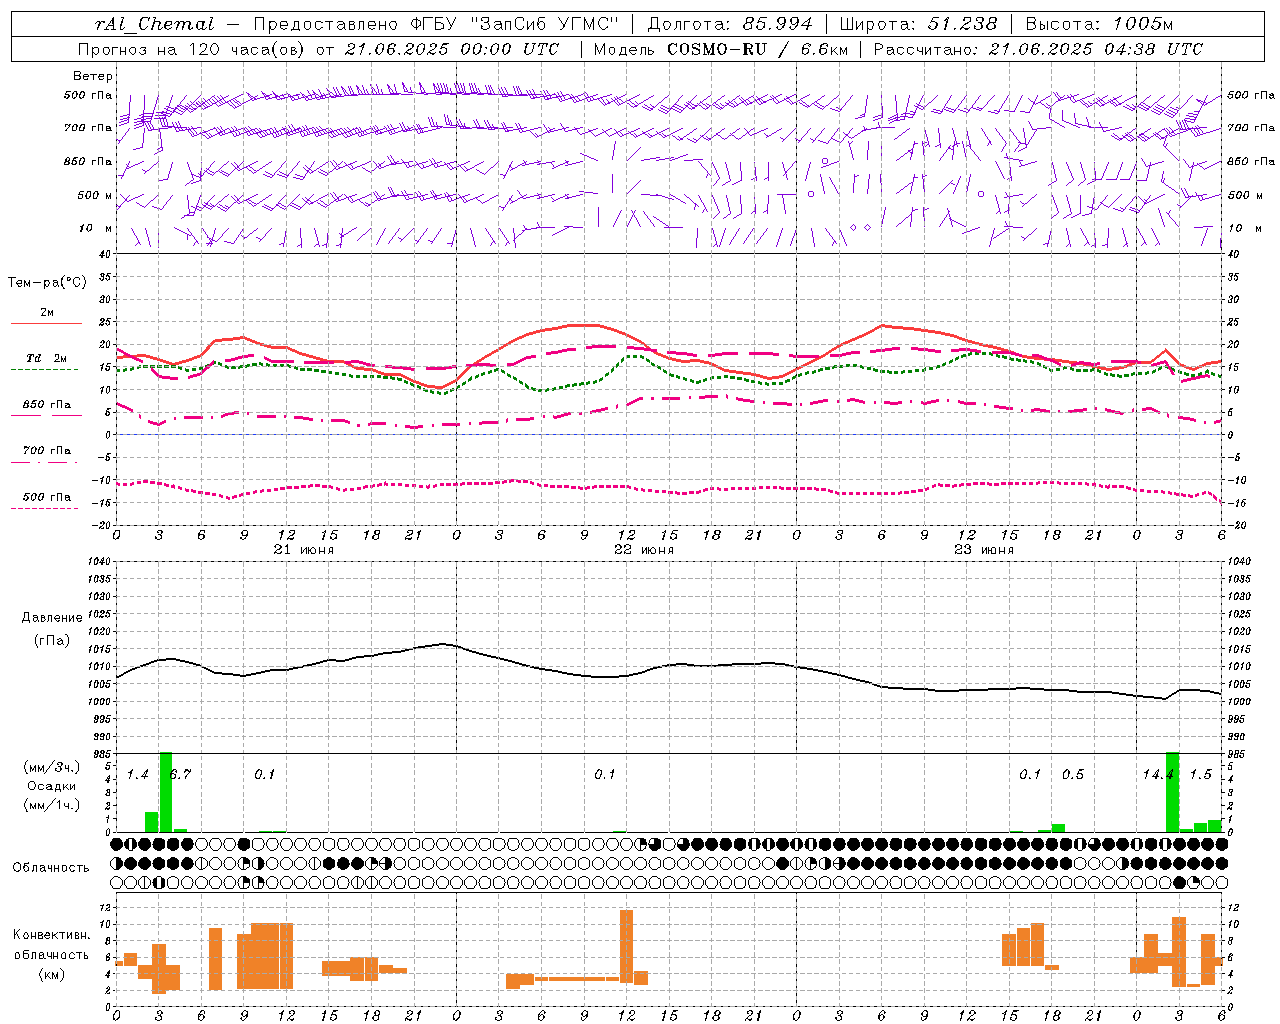Viewport: 1280px width, 1024px height.
Task: Click the 700 гПа temperature legend entry
Action: [x=46, y=451]
